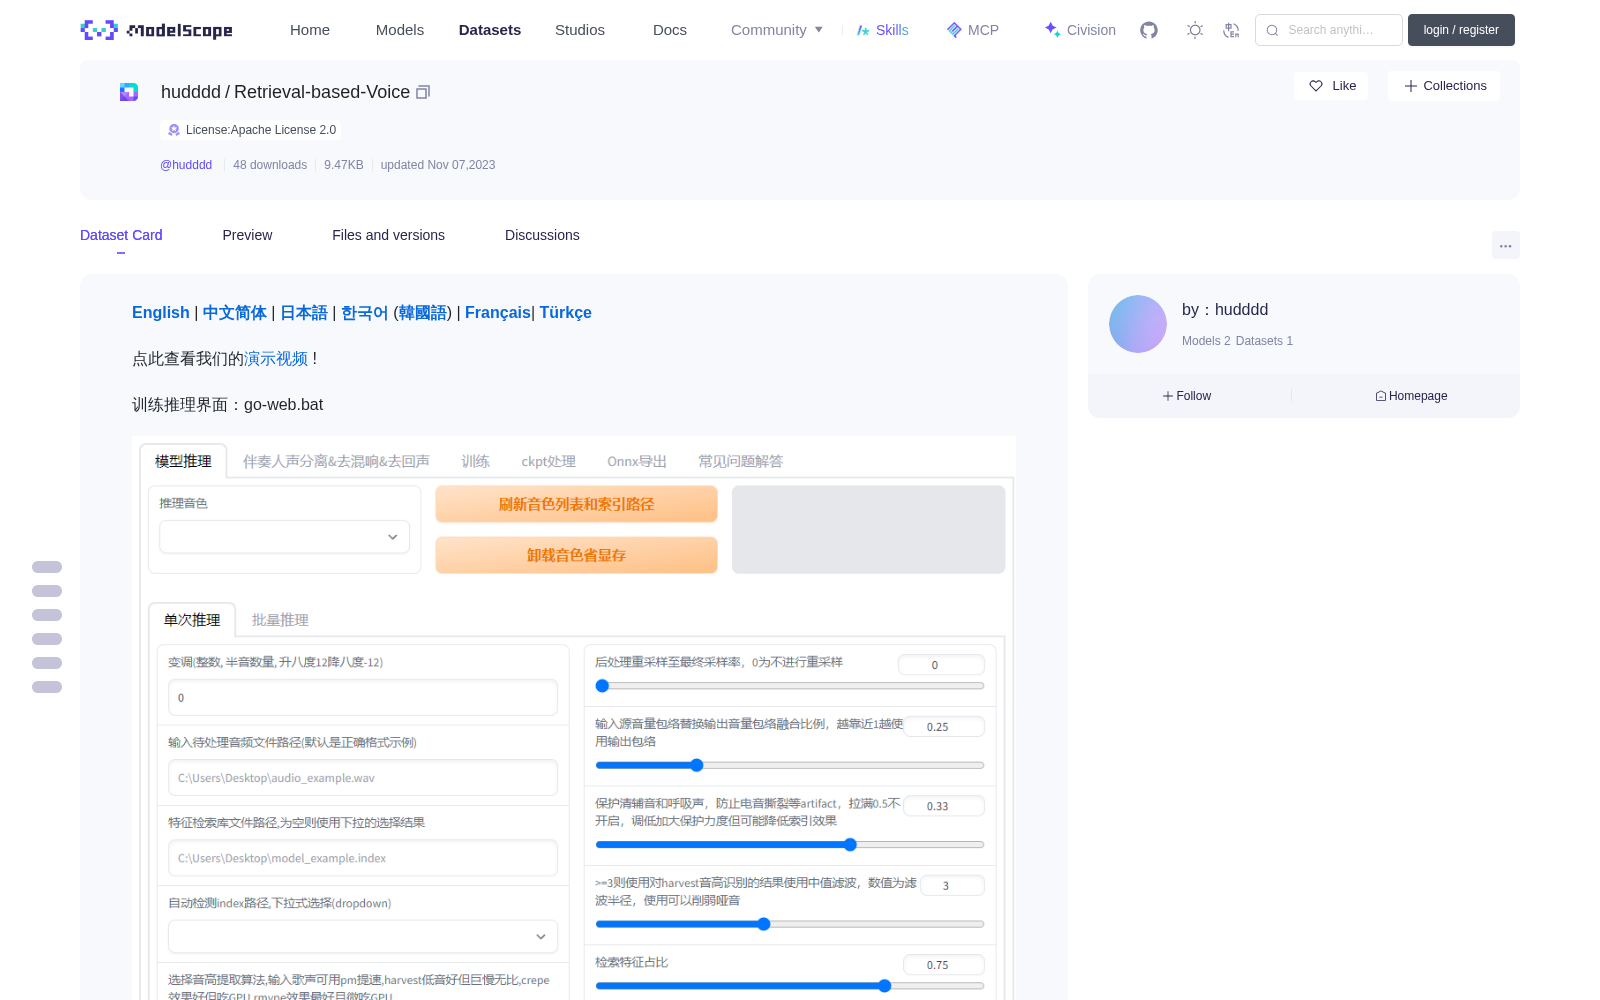The image size is (1600, 1000).
Task: Follow the user hudddd
Action: point(1187,396)
